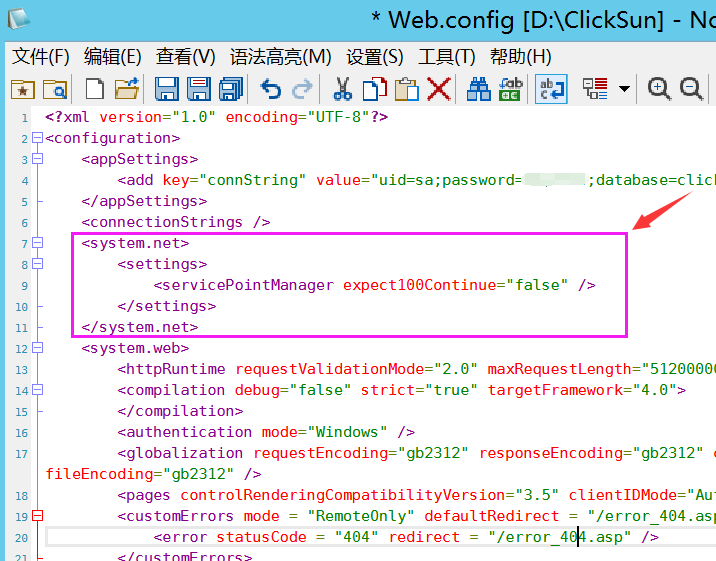Open the 帮助(H) menu
The width and height of the screenshot is (716, 561).
[x=521, y=57]
